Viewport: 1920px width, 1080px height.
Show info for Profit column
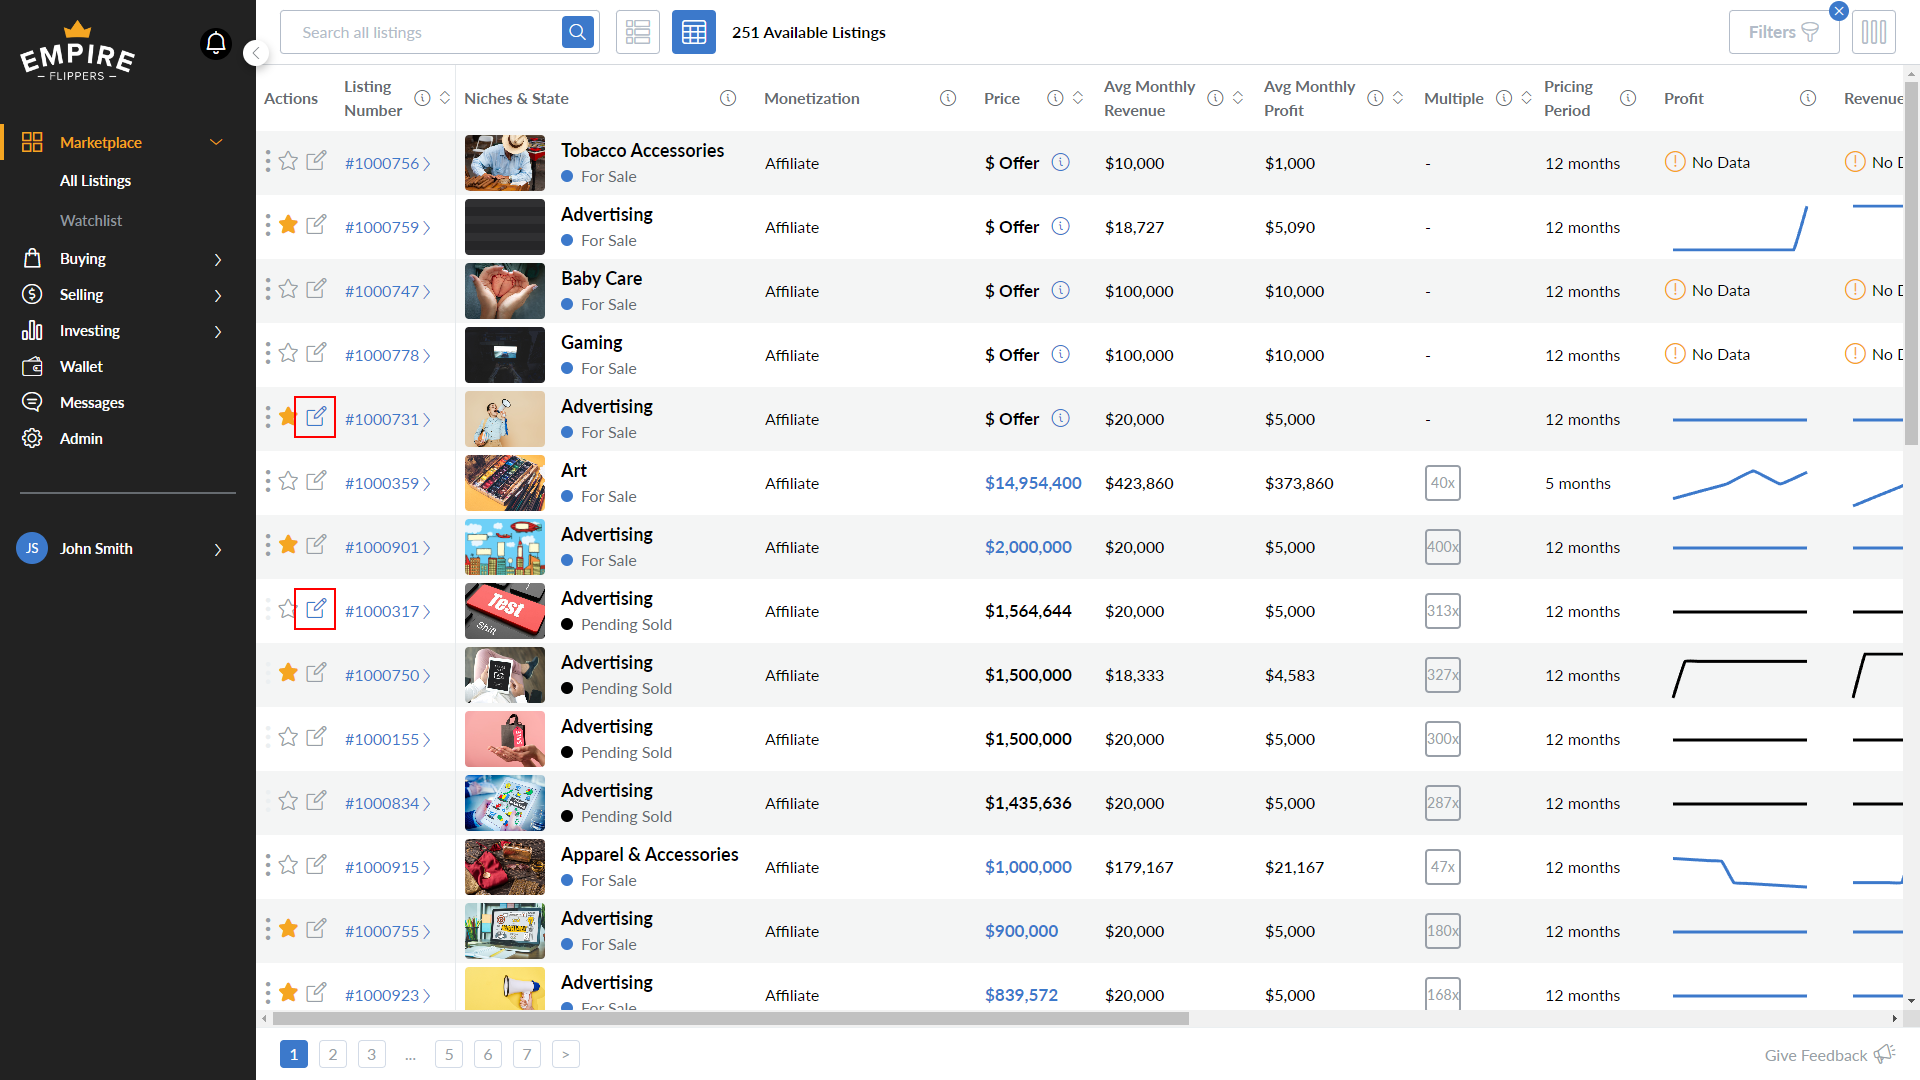(x=1808, y=98)
